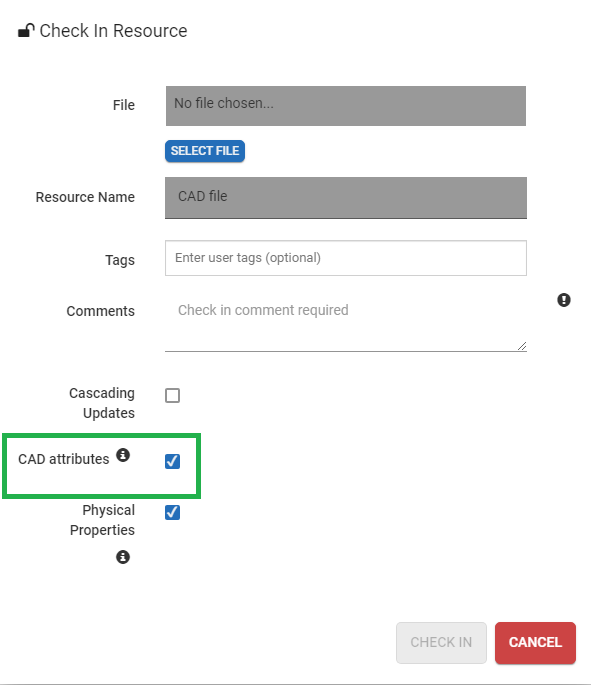Click the Resource Name label
Viewport: 591px width, 685px height.
point(85,197)
